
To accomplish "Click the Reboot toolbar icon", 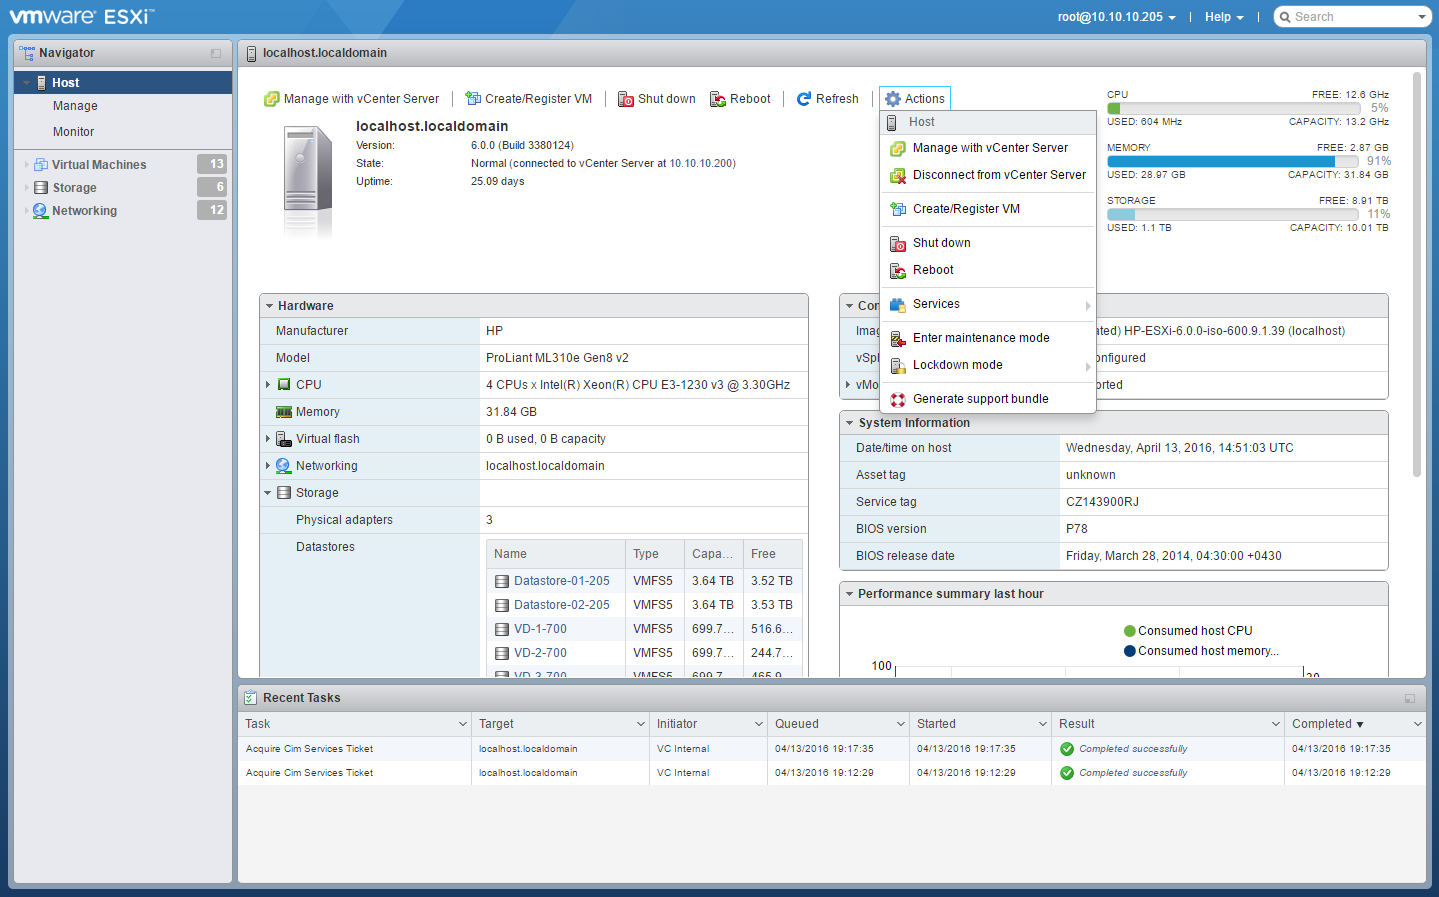I will pos(717,99).
